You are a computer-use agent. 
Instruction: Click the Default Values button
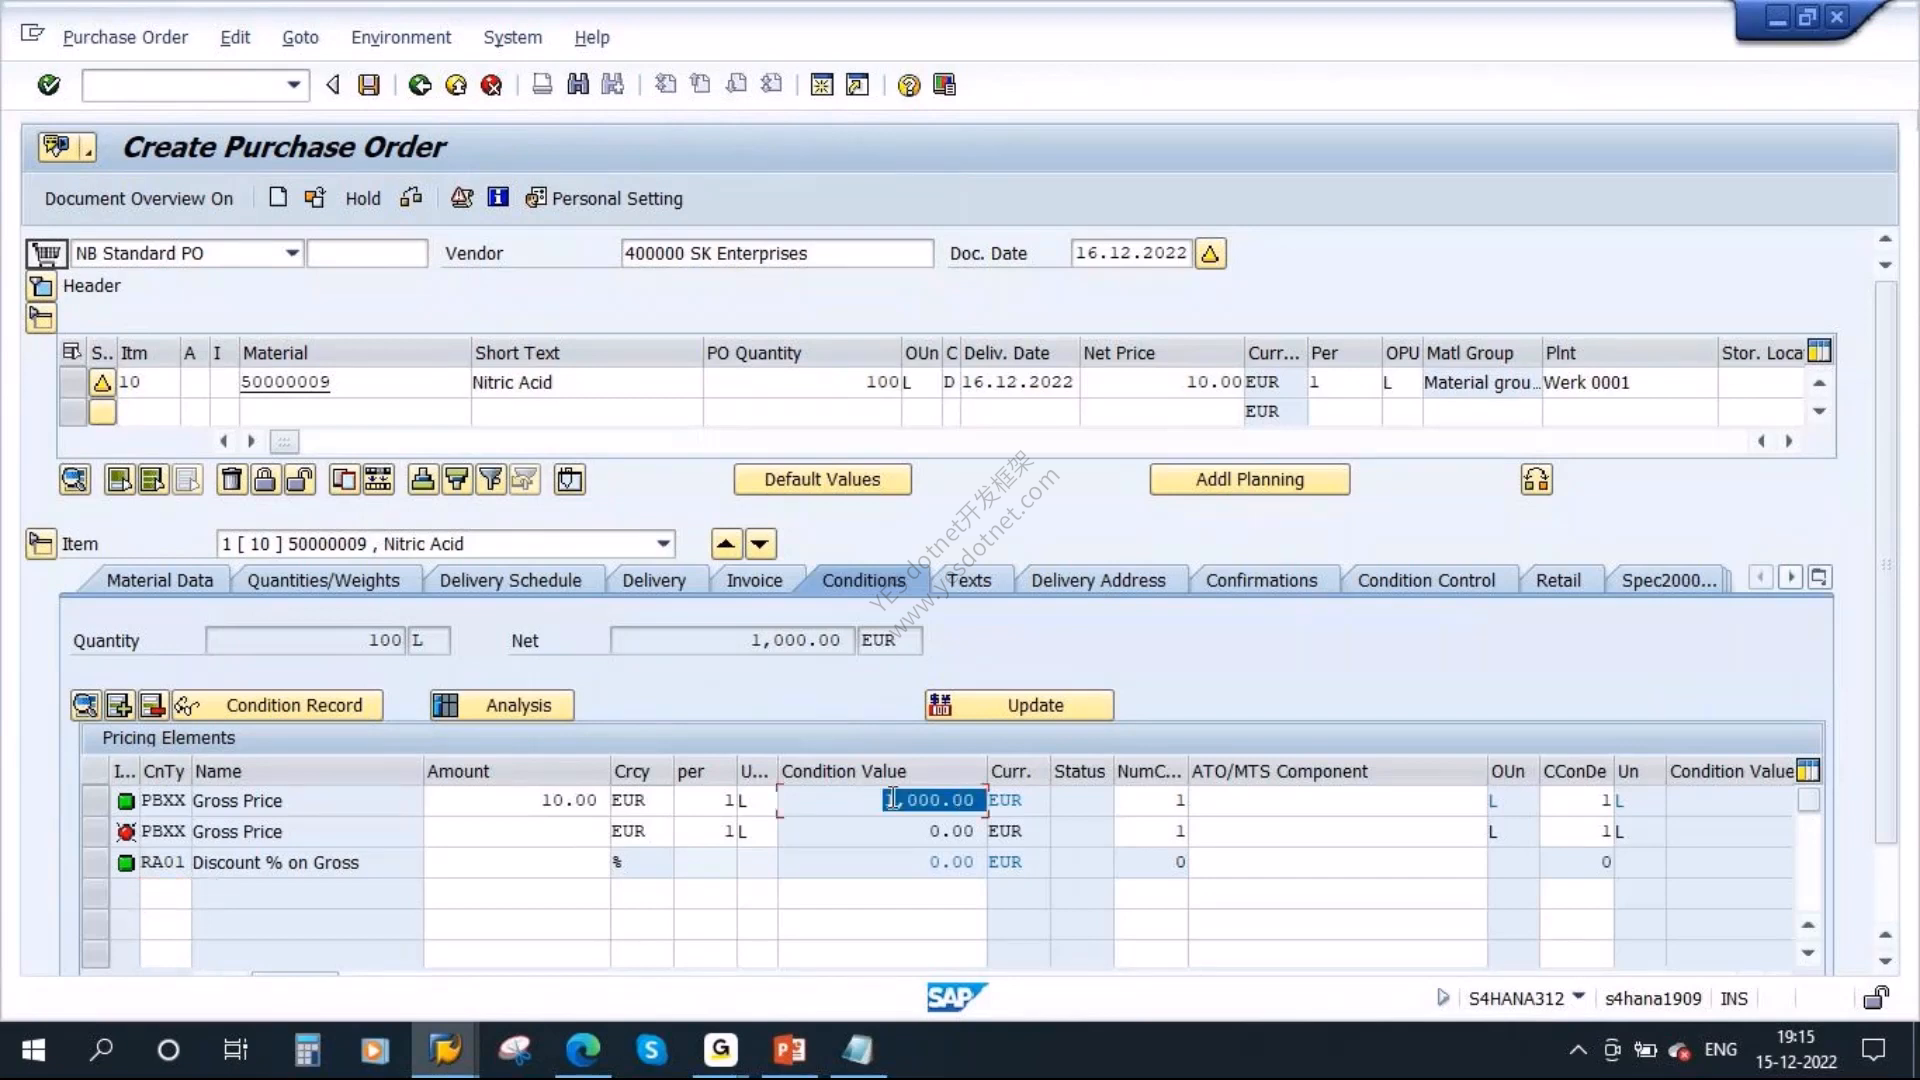pos(822,480)
